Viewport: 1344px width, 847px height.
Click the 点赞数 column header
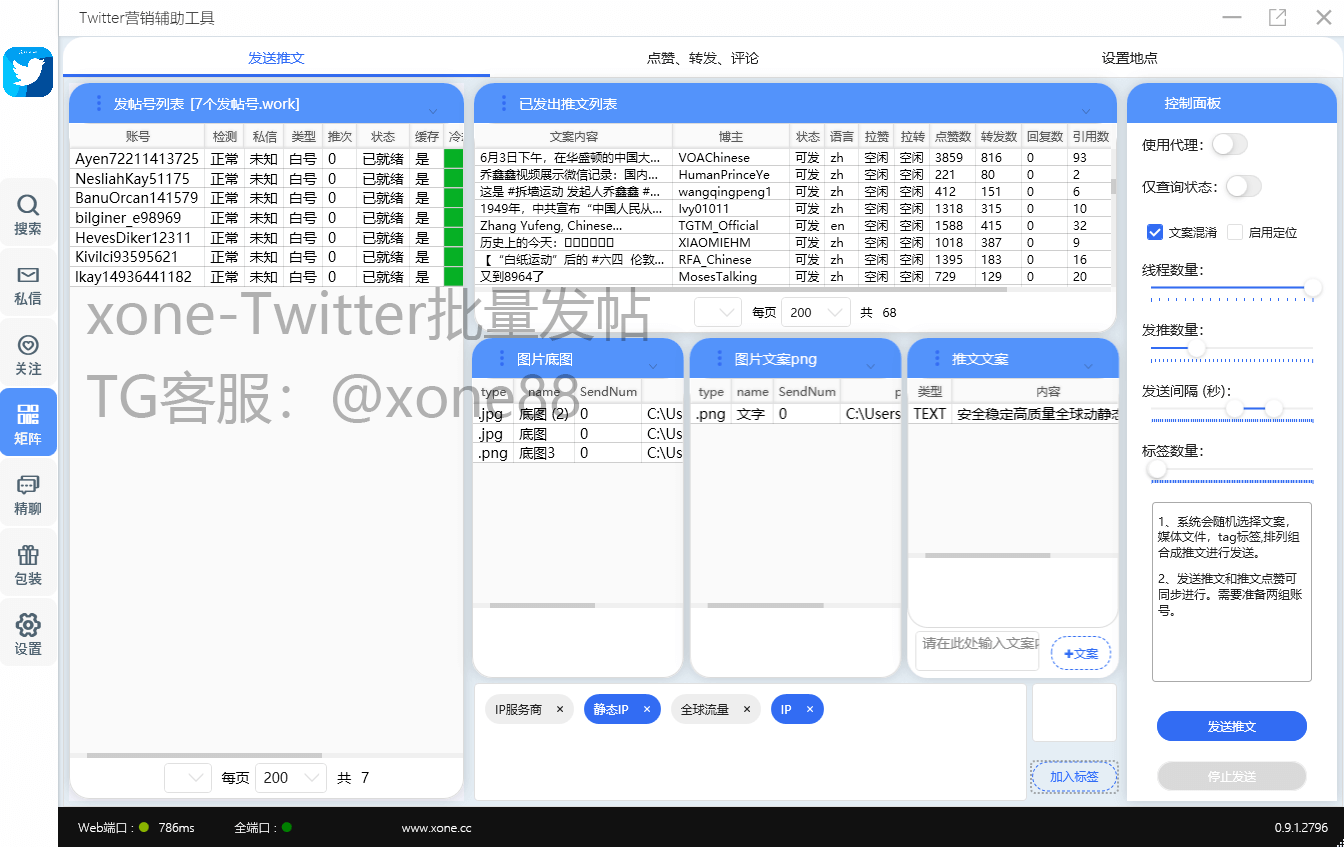953,136
